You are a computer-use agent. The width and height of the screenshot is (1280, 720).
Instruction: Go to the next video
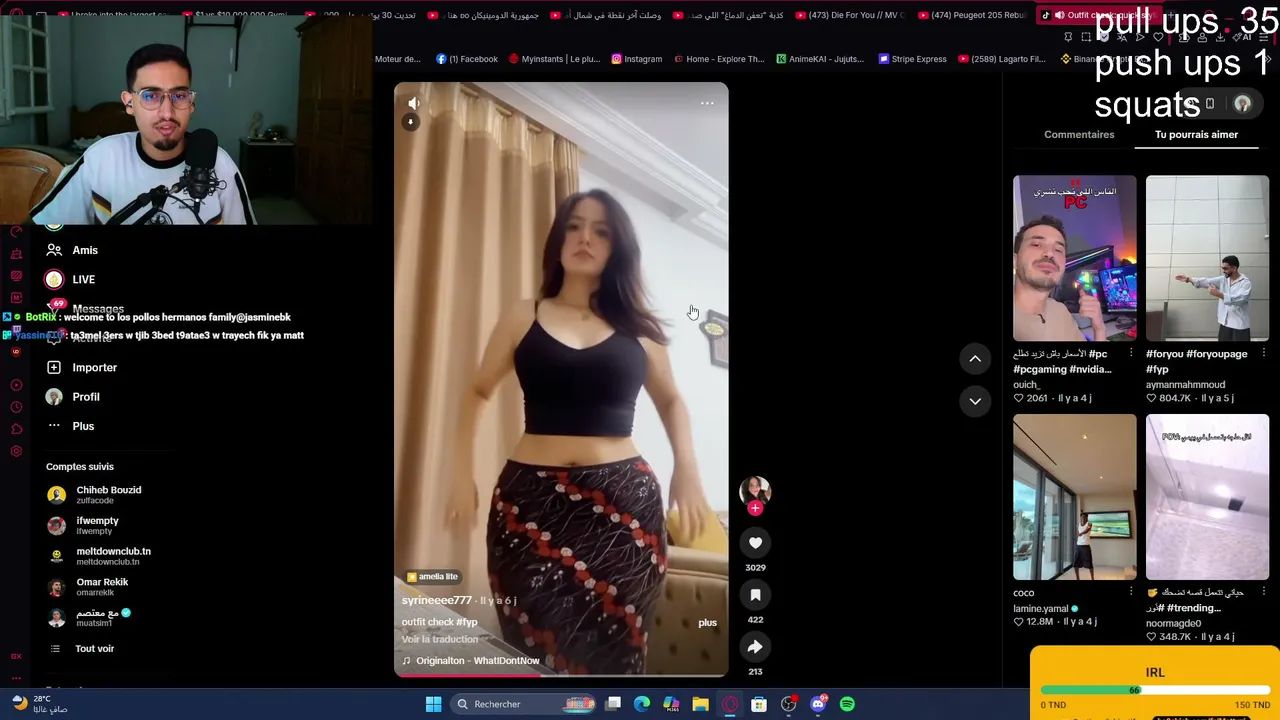pyautogui.click(x=975, y=401)
